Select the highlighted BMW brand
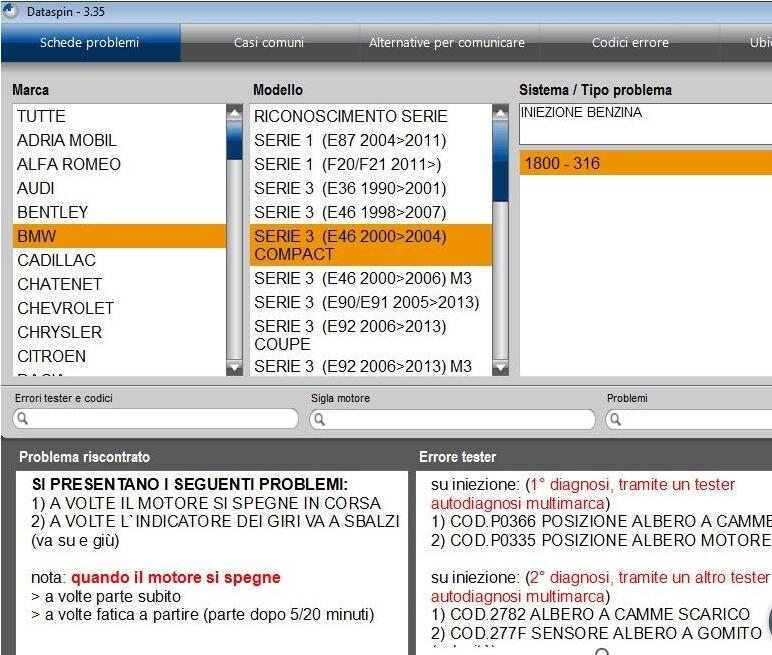Image resolution: width=772 pixels, height=655 pixels. 119,236
